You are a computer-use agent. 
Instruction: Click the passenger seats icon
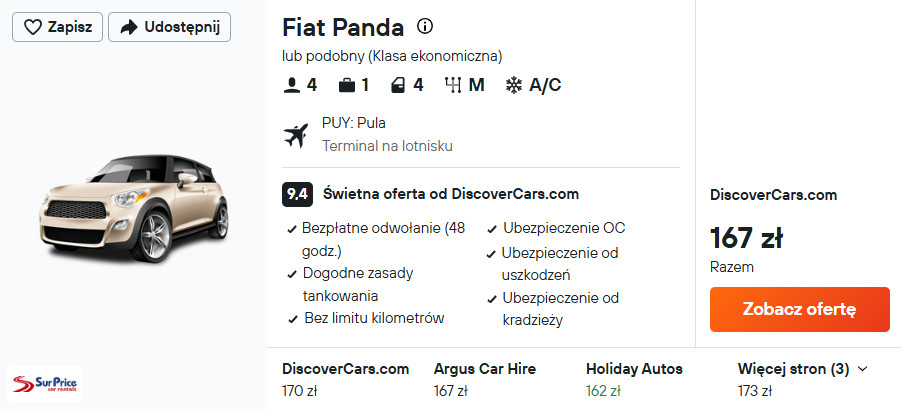point(292,85)
